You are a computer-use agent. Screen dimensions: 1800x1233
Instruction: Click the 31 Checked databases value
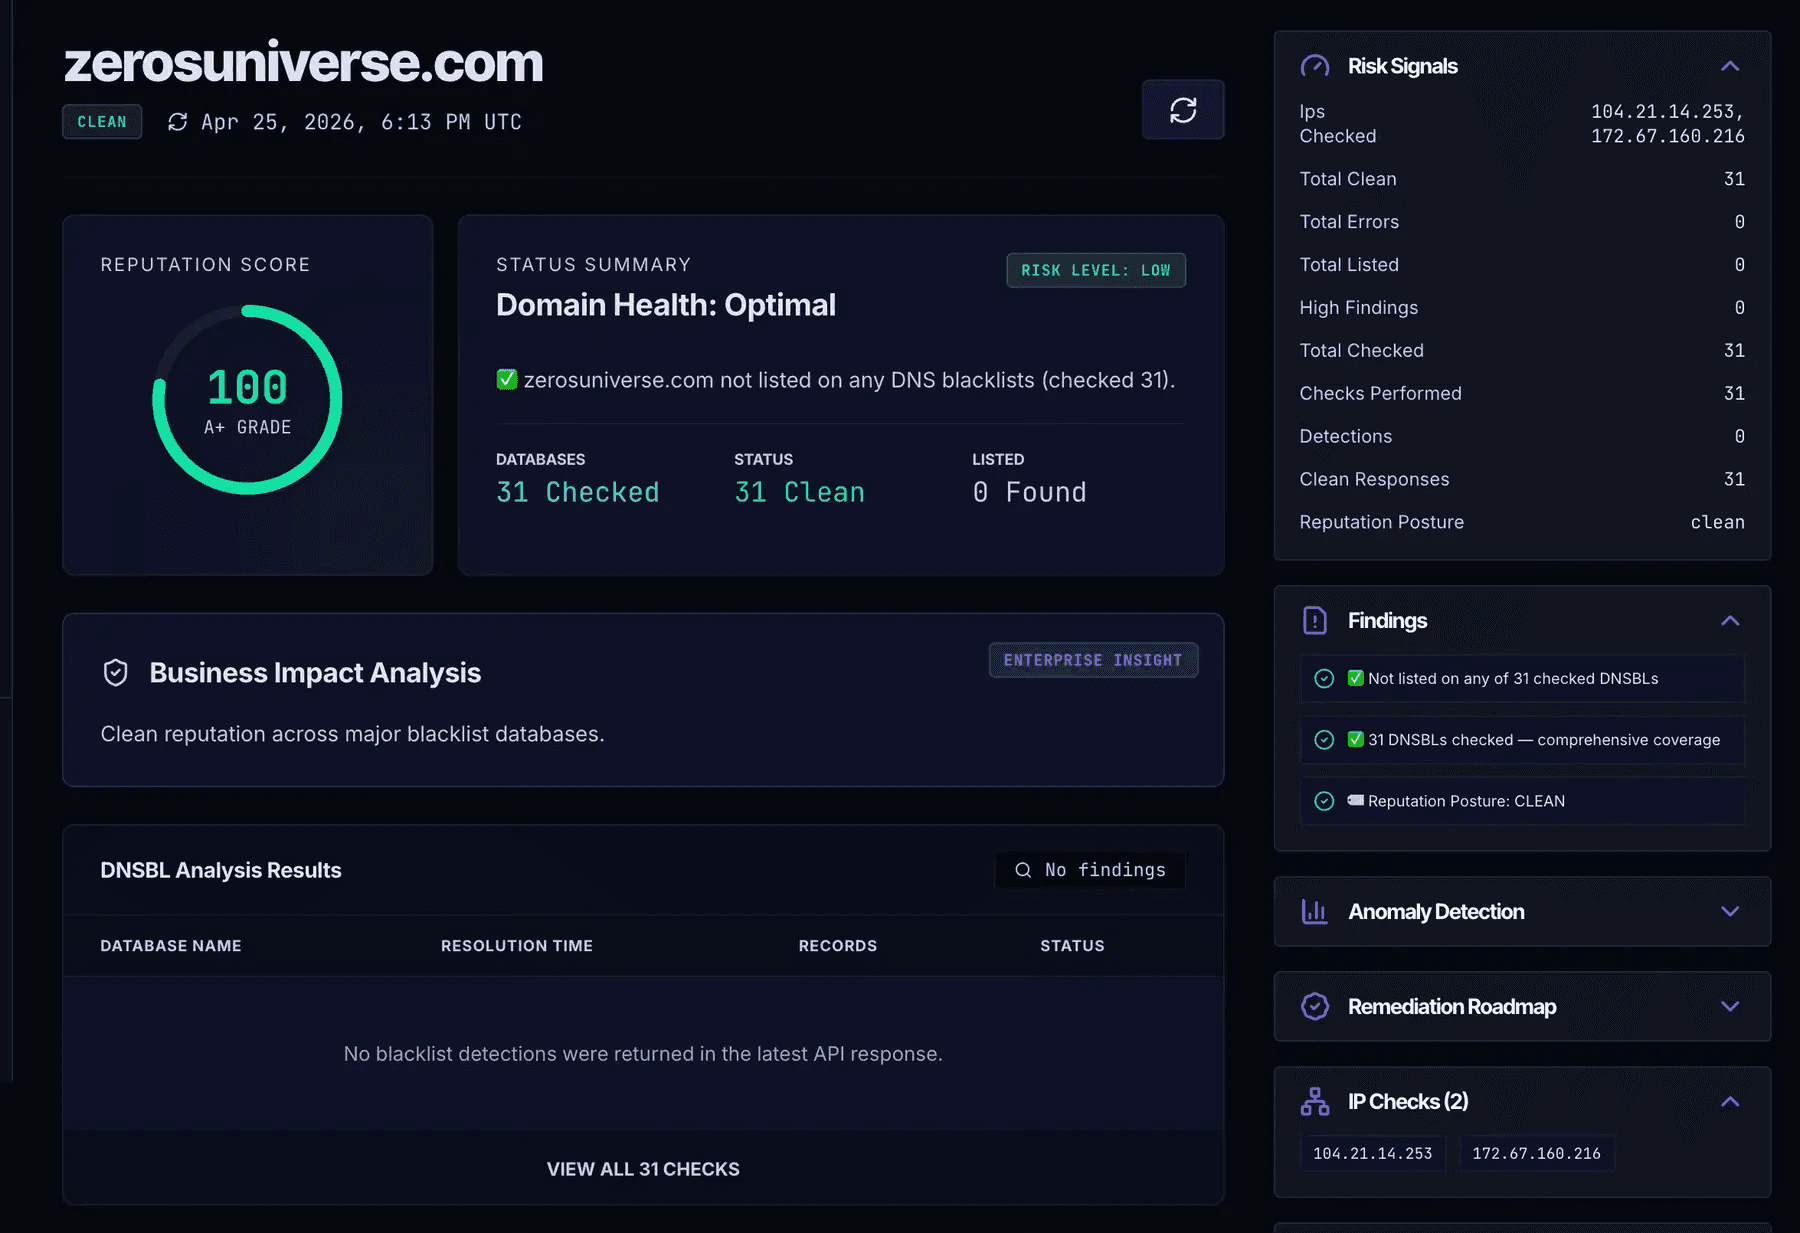[x=578, y=492]
